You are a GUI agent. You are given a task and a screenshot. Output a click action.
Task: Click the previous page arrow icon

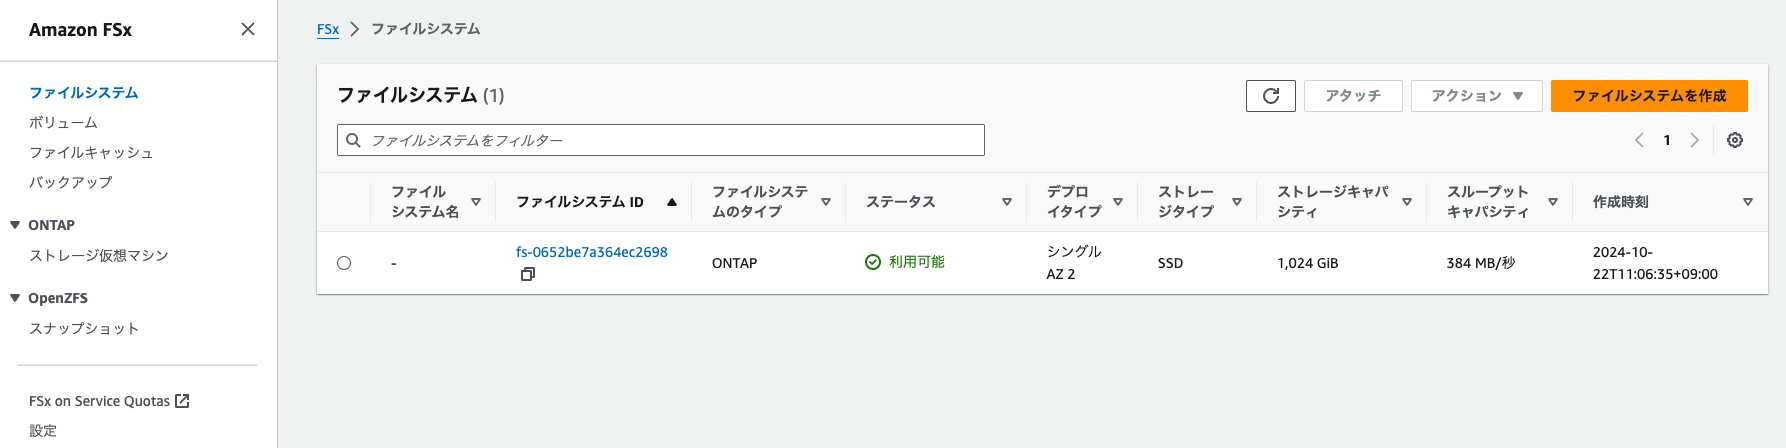[x=1639, y=140]
